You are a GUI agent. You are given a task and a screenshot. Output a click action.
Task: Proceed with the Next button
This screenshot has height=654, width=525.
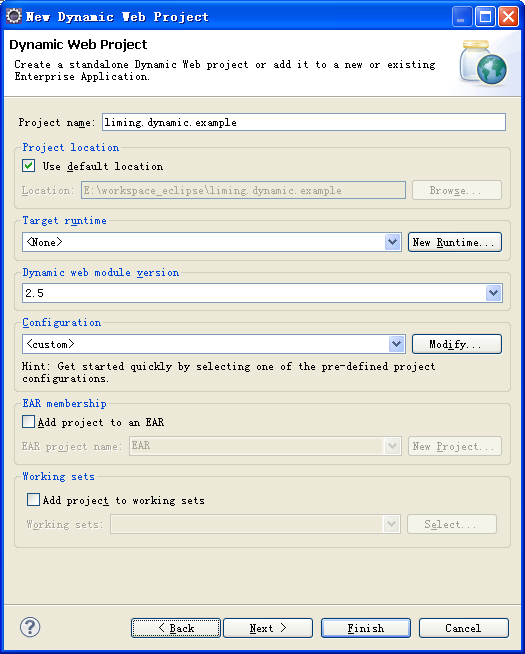[x=268, y=628]
